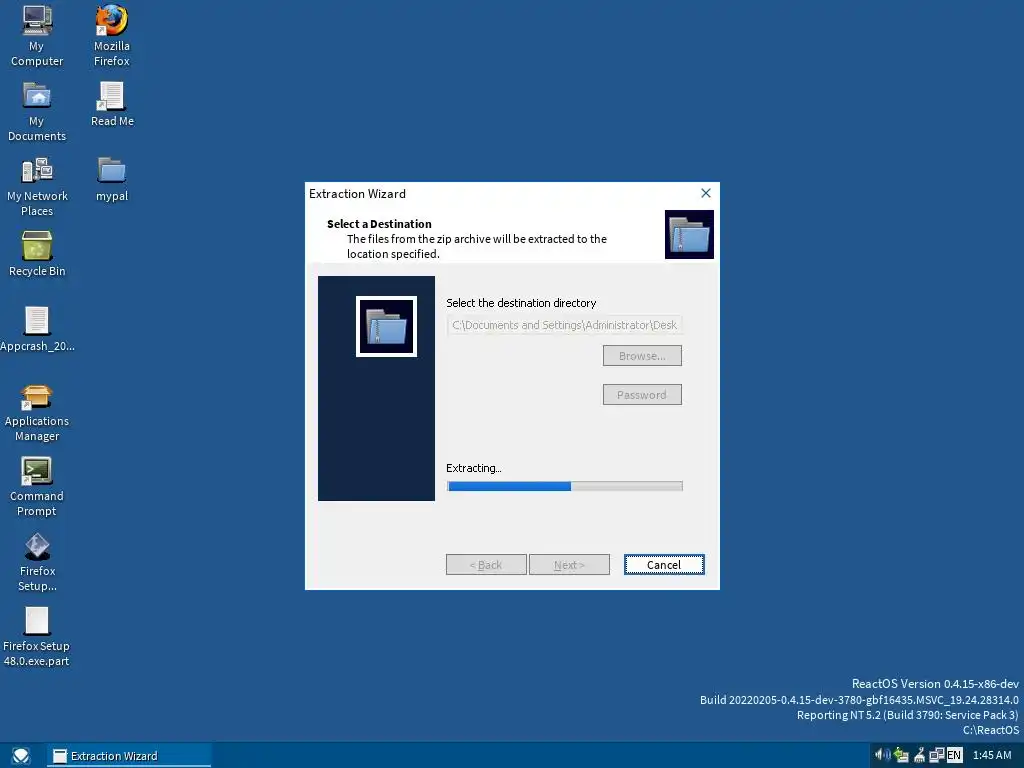Click the 'Select the destination directory' label
The height and width of the screenshot is (768, 1024).
[521, 303]
